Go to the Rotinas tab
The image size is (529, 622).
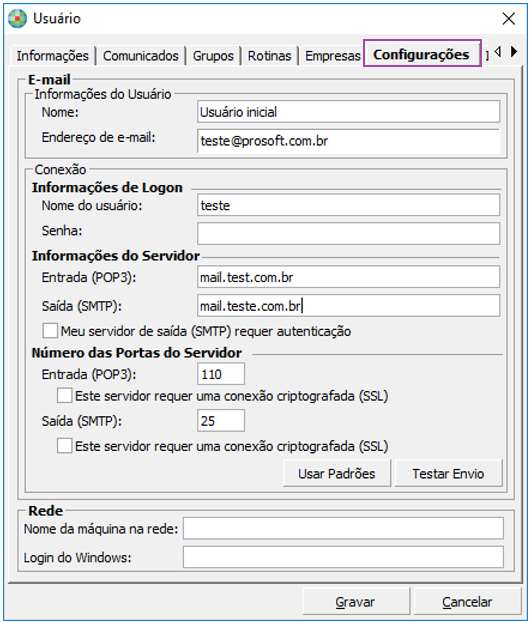(x=269, y=56)
